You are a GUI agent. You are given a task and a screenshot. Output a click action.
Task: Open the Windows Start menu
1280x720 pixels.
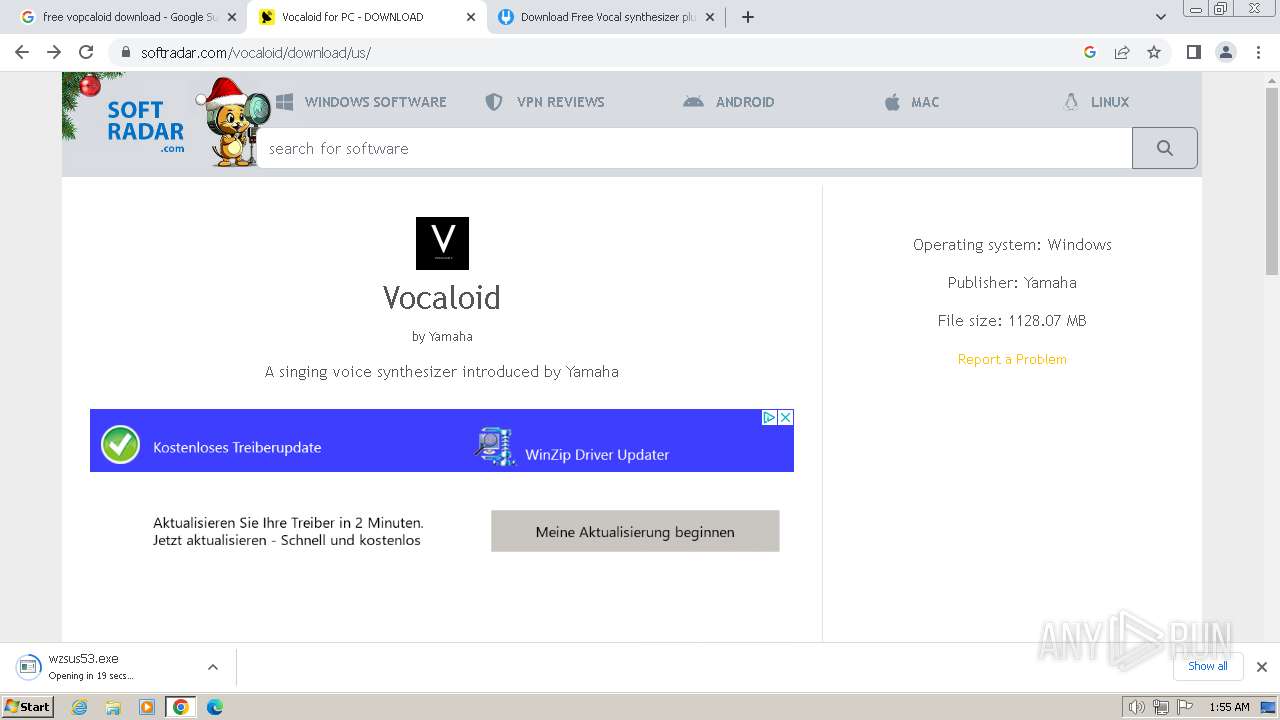pyautogui.click(x=27, y=706)
